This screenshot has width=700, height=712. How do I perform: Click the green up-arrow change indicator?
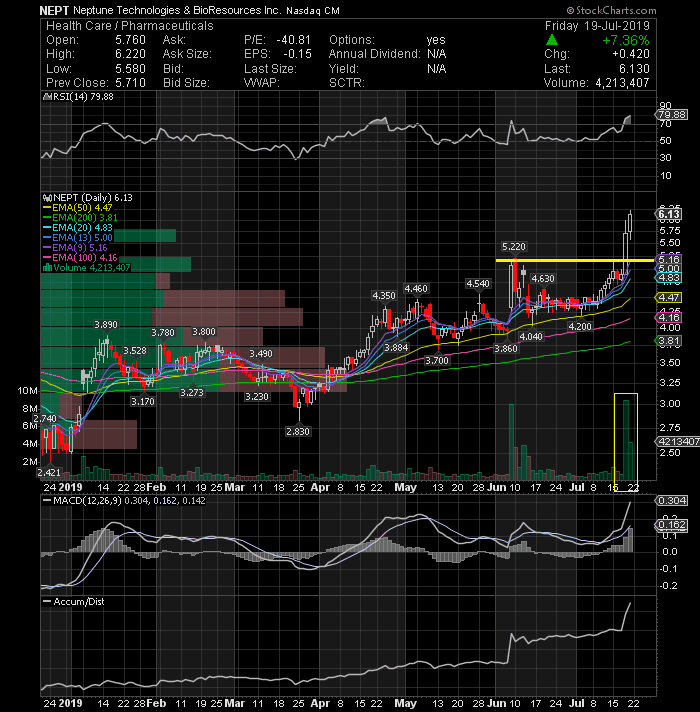(x=552, y=40)
